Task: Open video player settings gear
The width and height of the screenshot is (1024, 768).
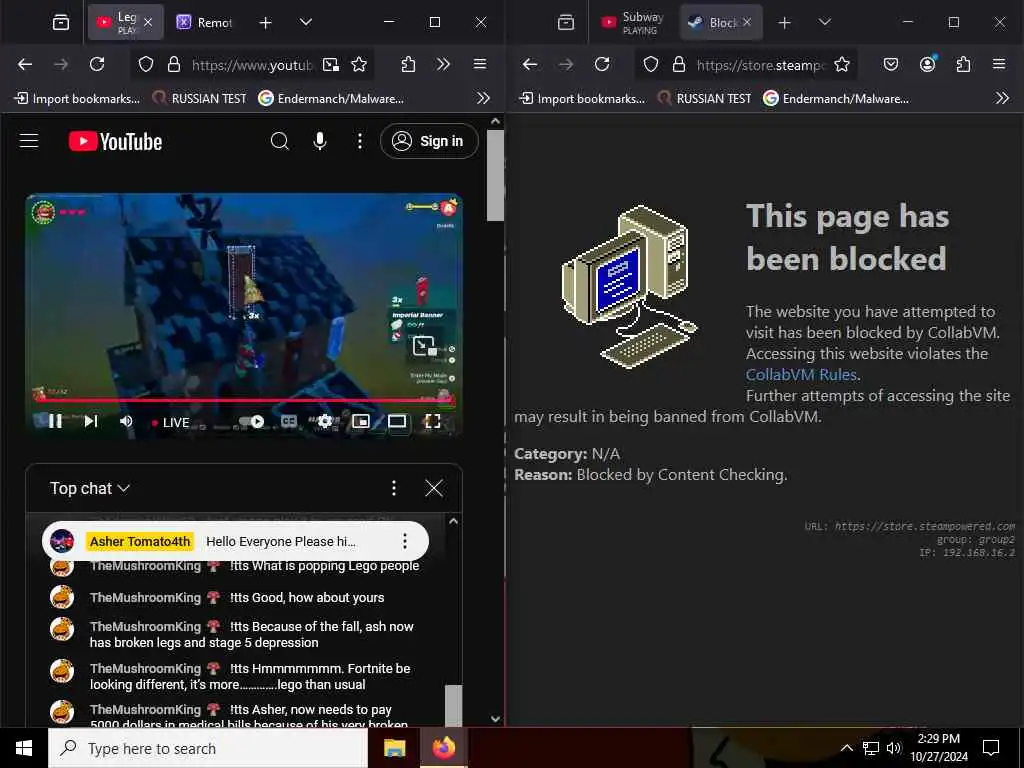Action: click(x=325, y=422)
